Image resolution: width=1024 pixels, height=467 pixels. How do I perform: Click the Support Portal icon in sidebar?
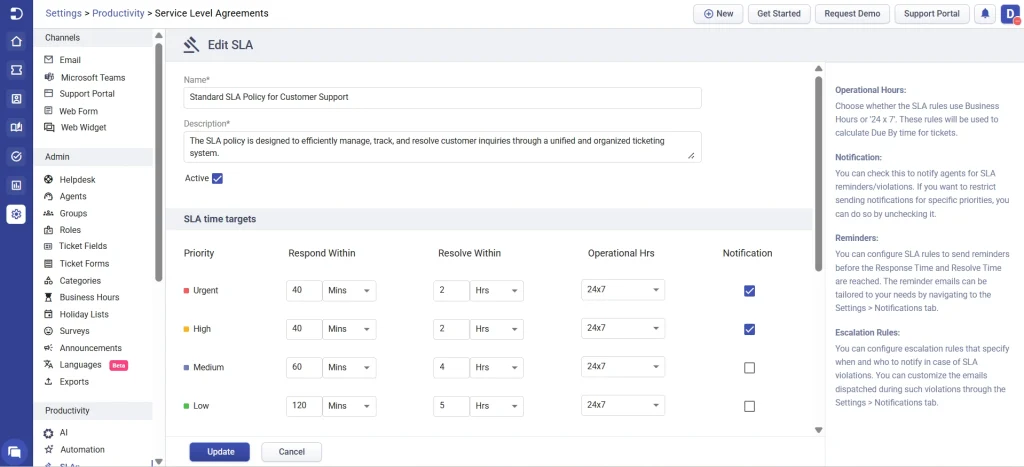[x=48, y=93]
